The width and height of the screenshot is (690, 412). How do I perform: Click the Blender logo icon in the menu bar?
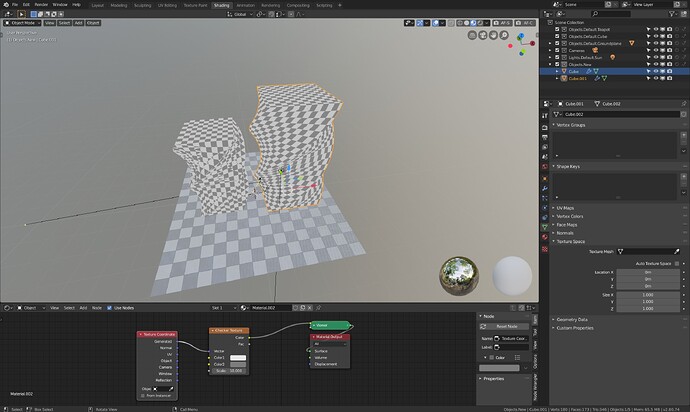(x=6, y=5)
